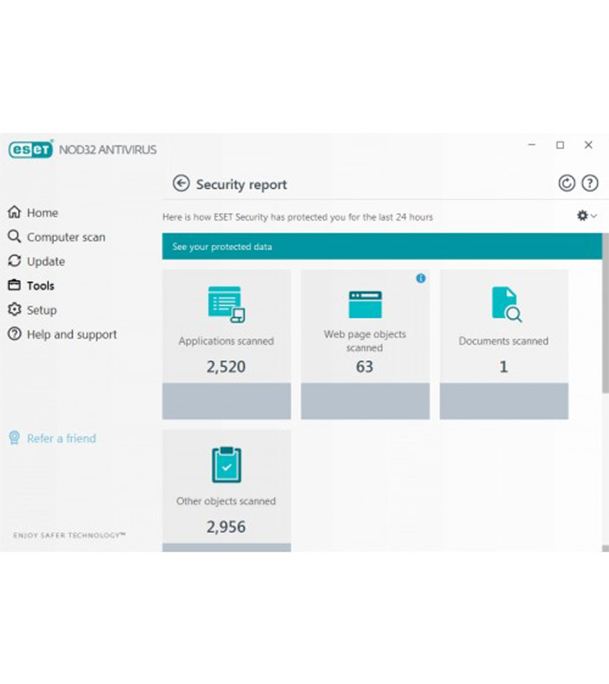The height and width of the screenshot is (684, 609).
Task: Click the Documents scanned count 1
Action: 504,366
